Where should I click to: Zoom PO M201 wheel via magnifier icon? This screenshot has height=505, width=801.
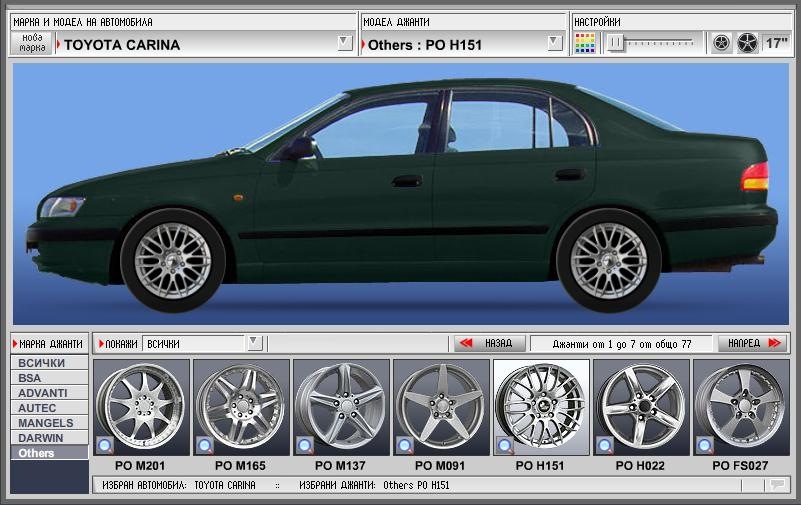coord(105,446)
